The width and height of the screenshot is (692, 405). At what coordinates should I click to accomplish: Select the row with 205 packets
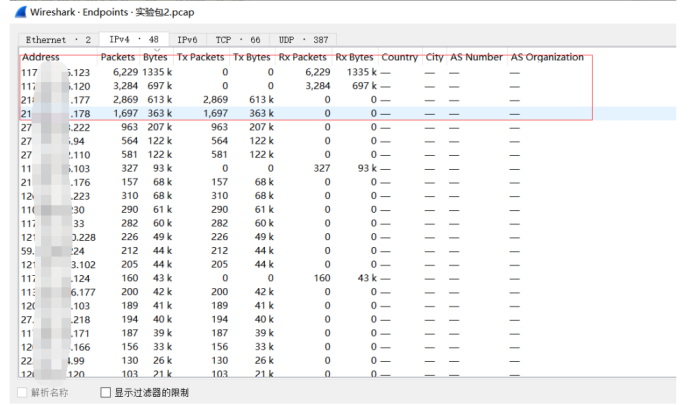348,264
